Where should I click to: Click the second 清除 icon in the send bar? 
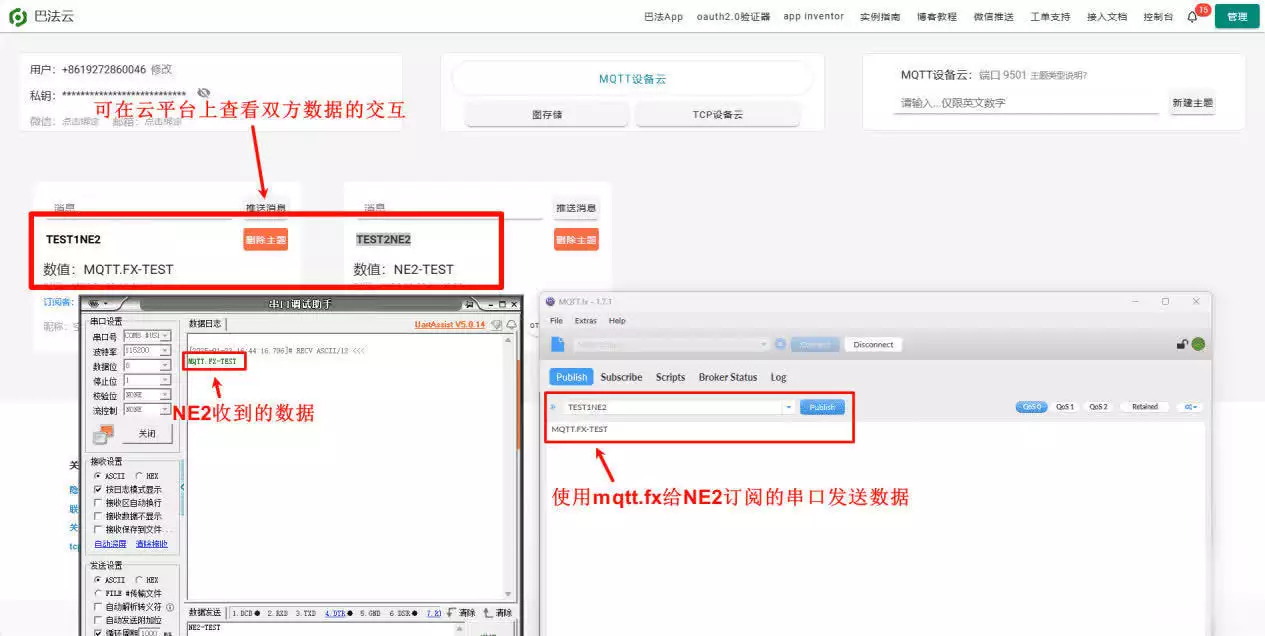pyautogui.click(x=488, y=613)
